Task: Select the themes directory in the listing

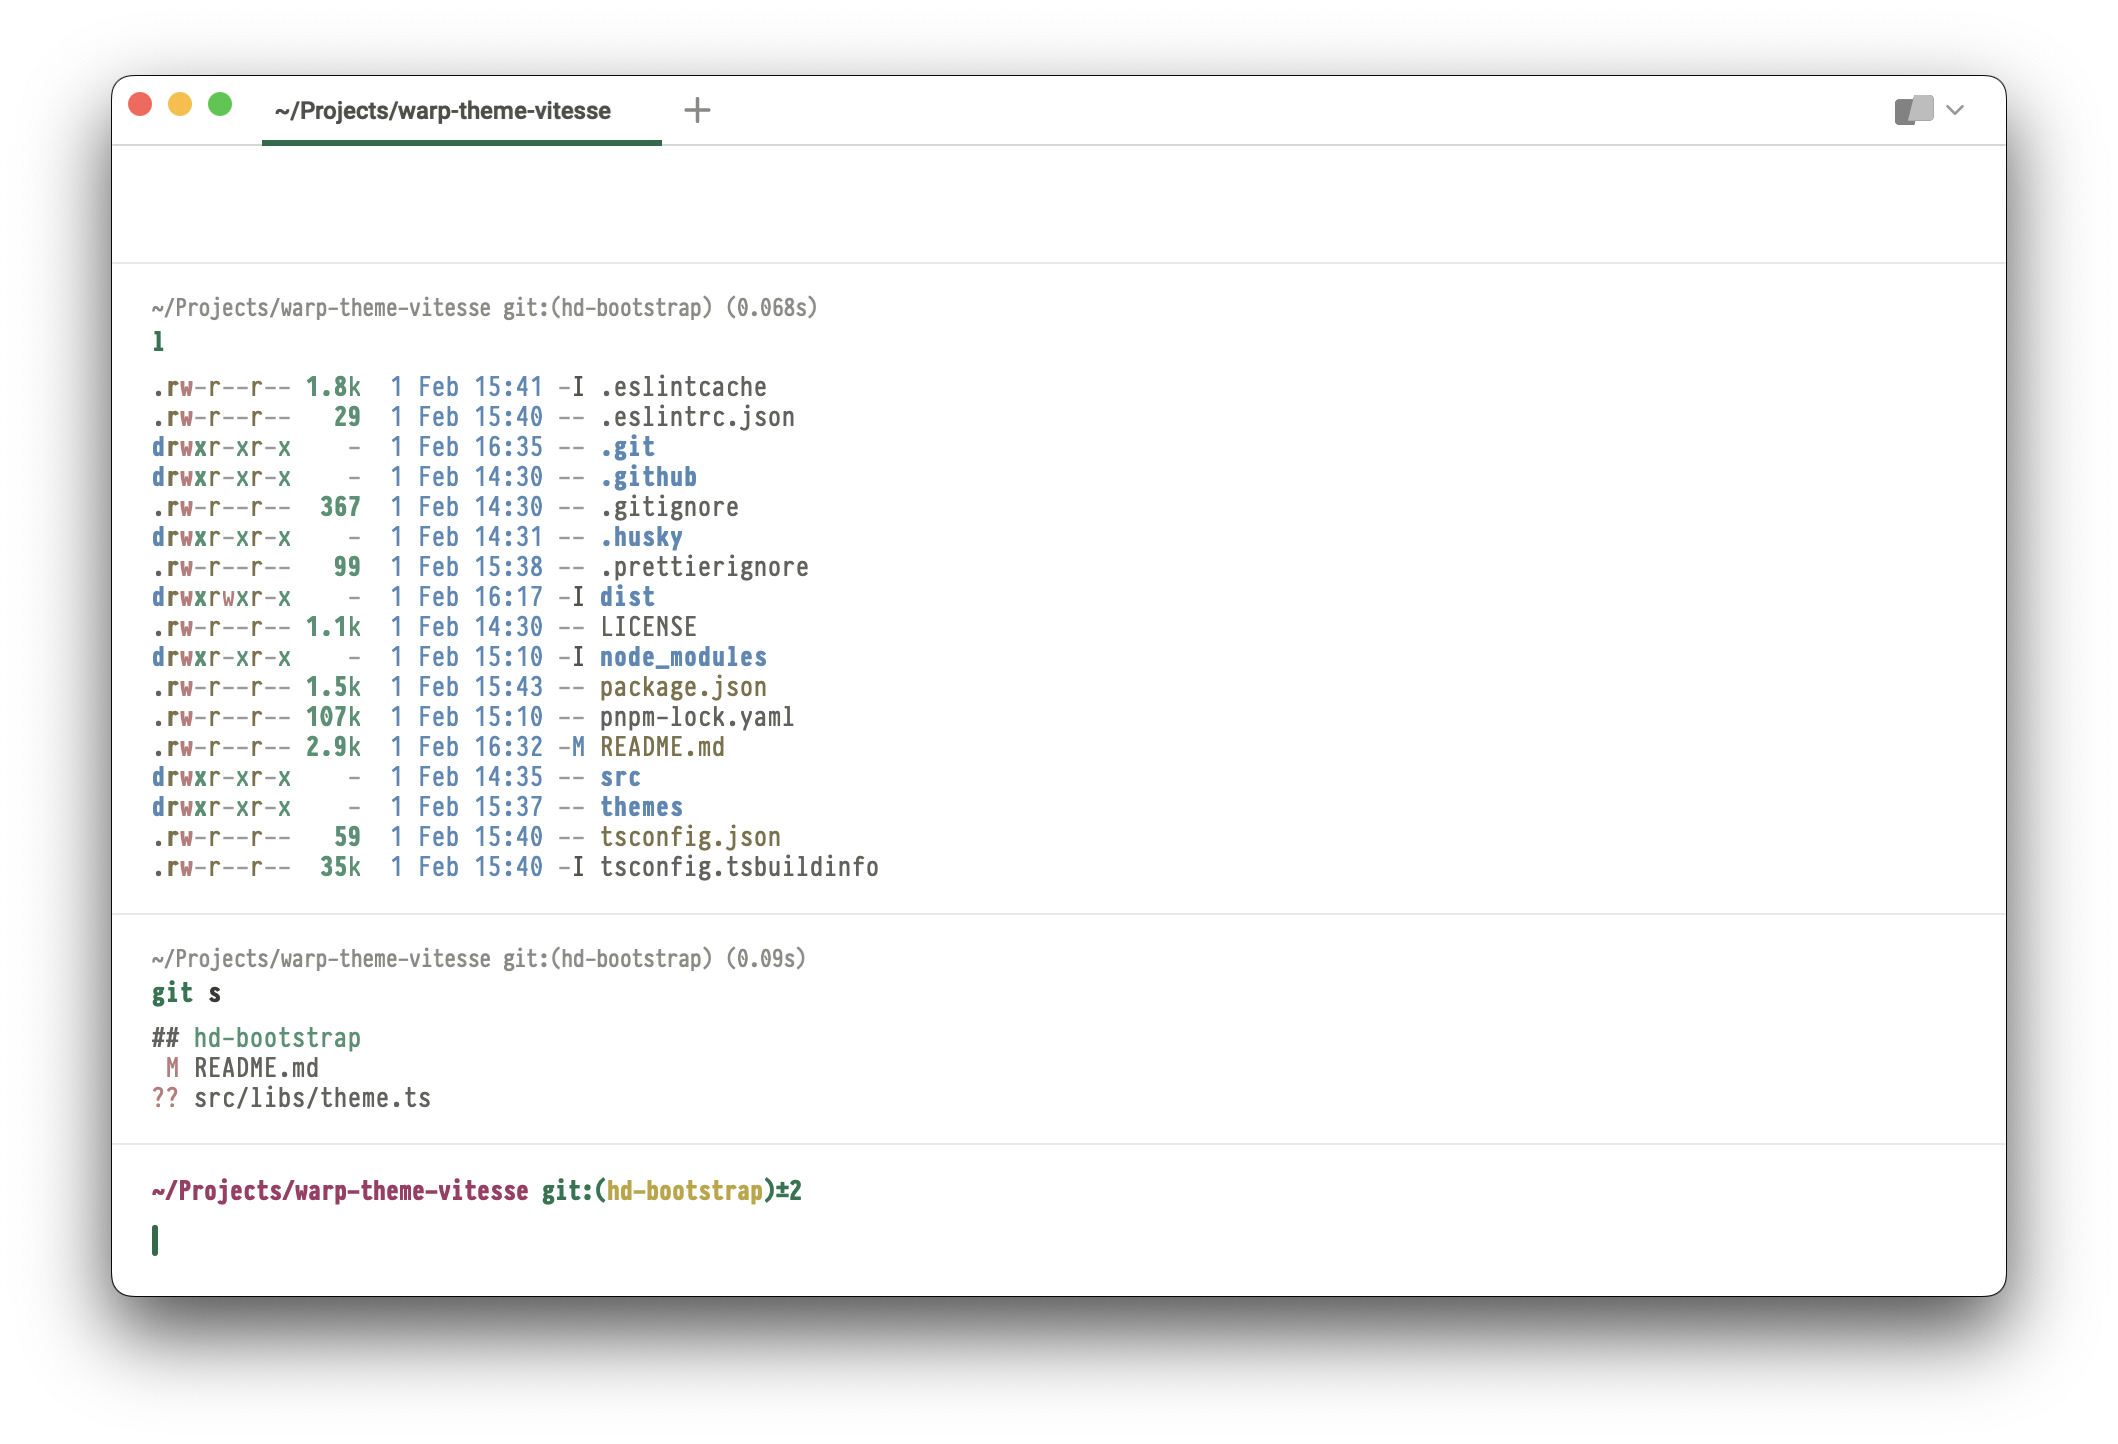Action: click(x=641, y=807)
